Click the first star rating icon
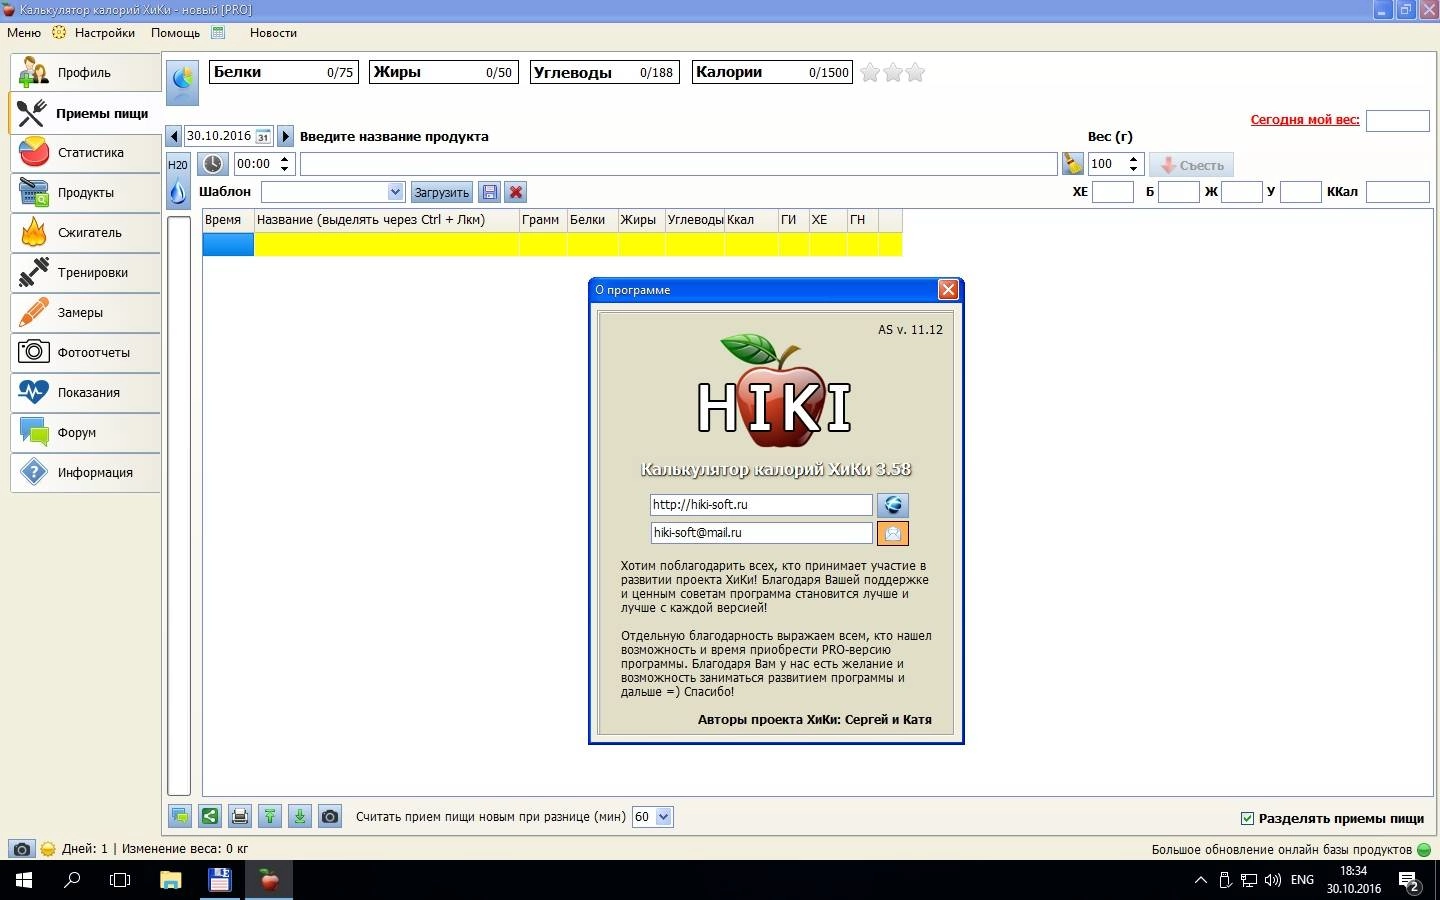Image resolution: width=1440 pixels, height=900 pixels. coord(870,72)
